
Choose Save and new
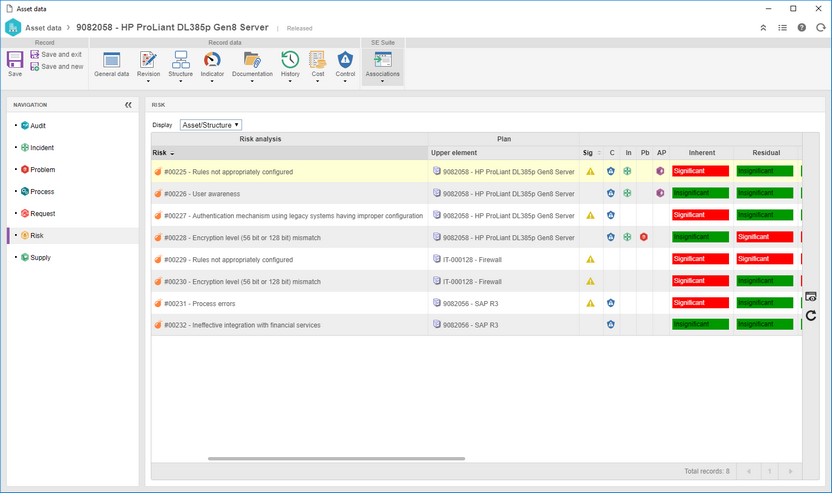(57, 66)
